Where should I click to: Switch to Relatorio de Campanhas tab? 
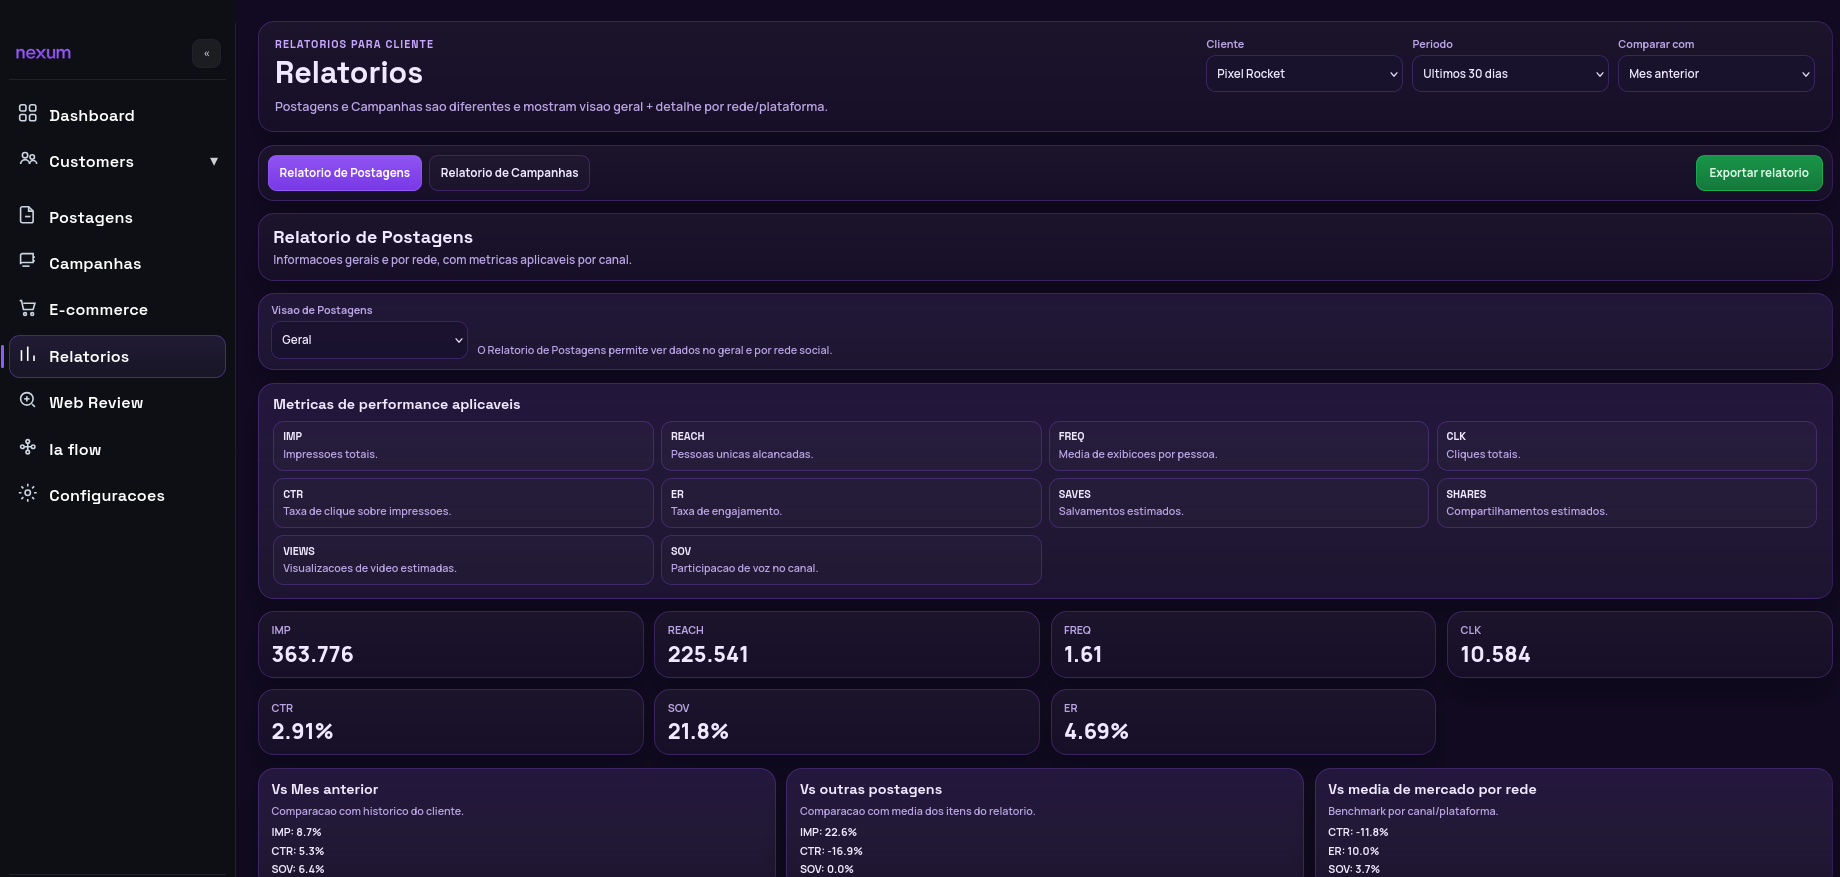click(x=509, y=173)
